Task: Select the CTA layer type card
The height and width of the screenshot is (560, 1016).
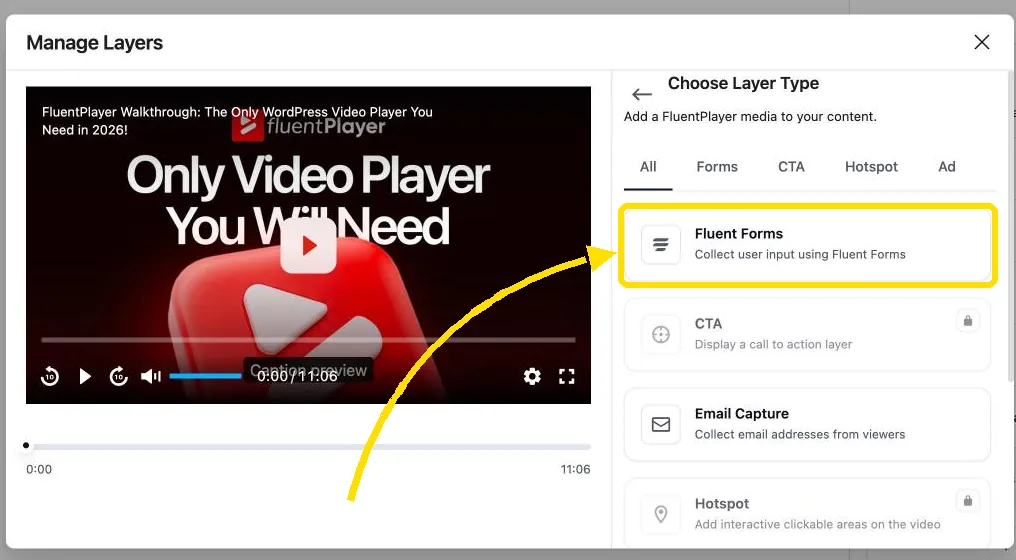Action: point(807,334)
